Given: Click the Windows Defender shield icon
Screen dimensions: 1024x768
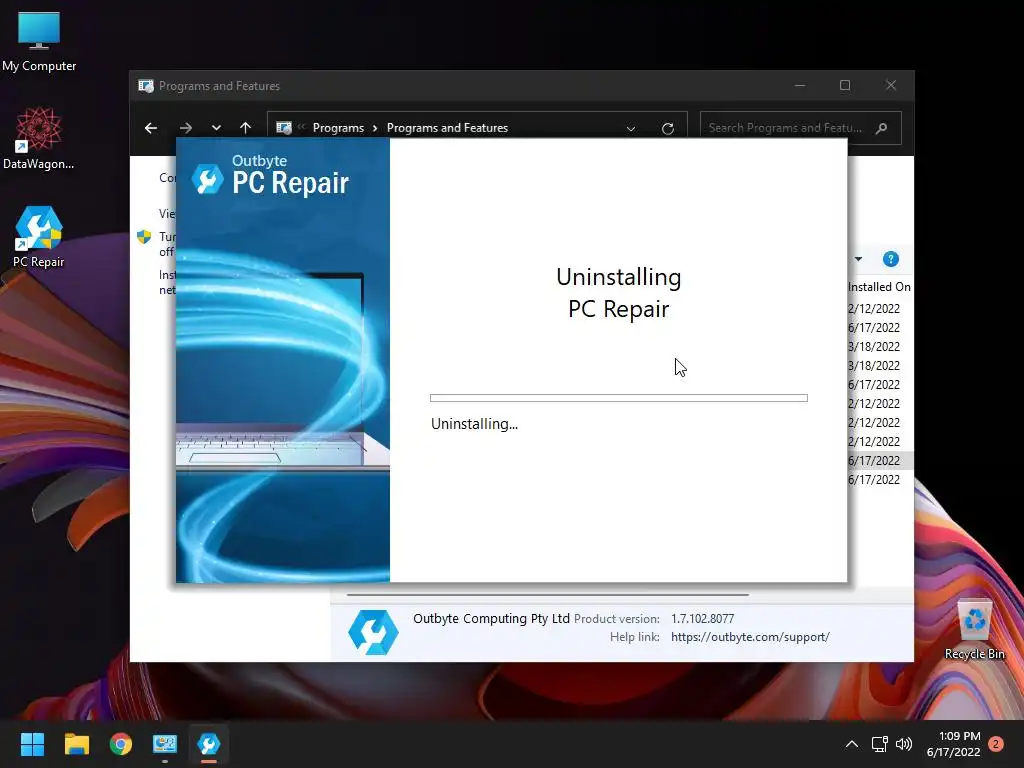Looking at the screenshot, I should [x=144, y=236].
